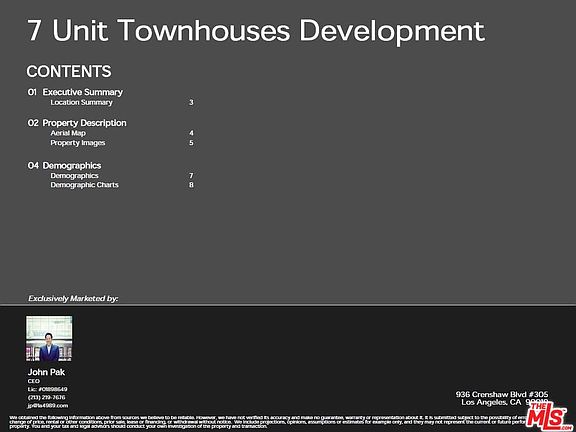
Task: Click the Exclusively Marketed by label
Action: pos(73,299)
